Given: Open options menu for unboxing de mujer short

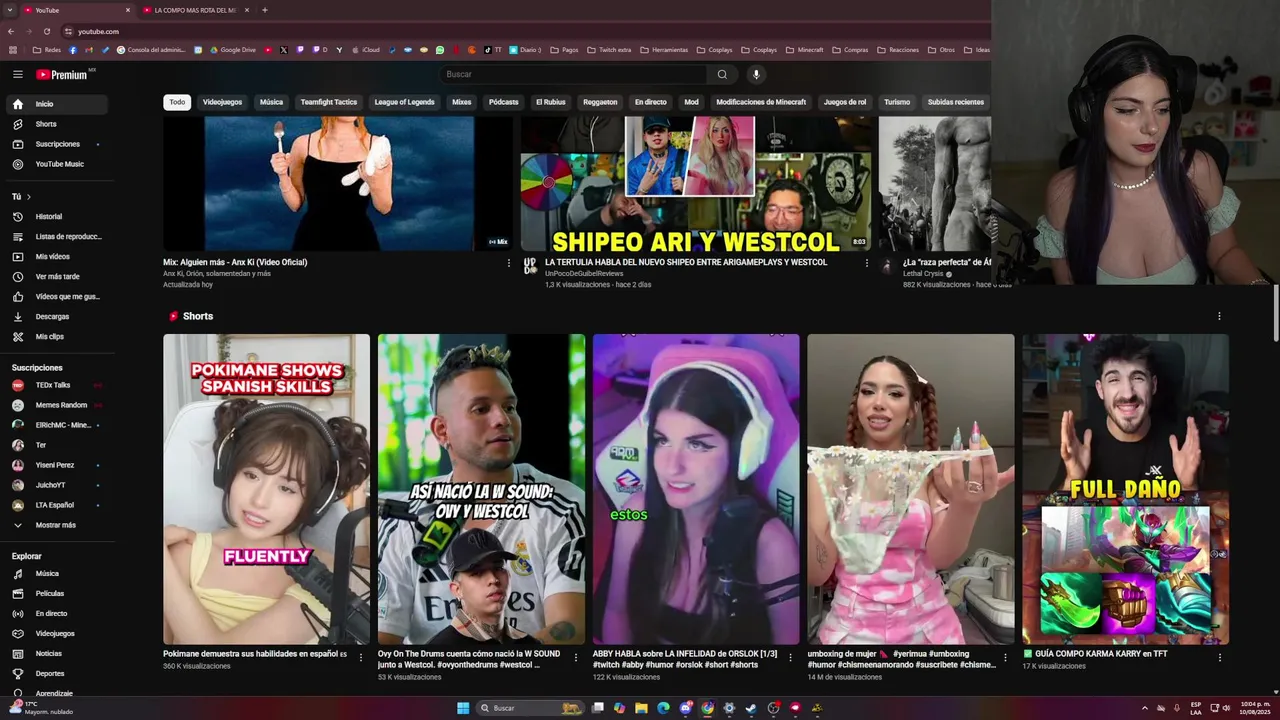Looking at the screenshot, I should click(x=1005, y=657).
